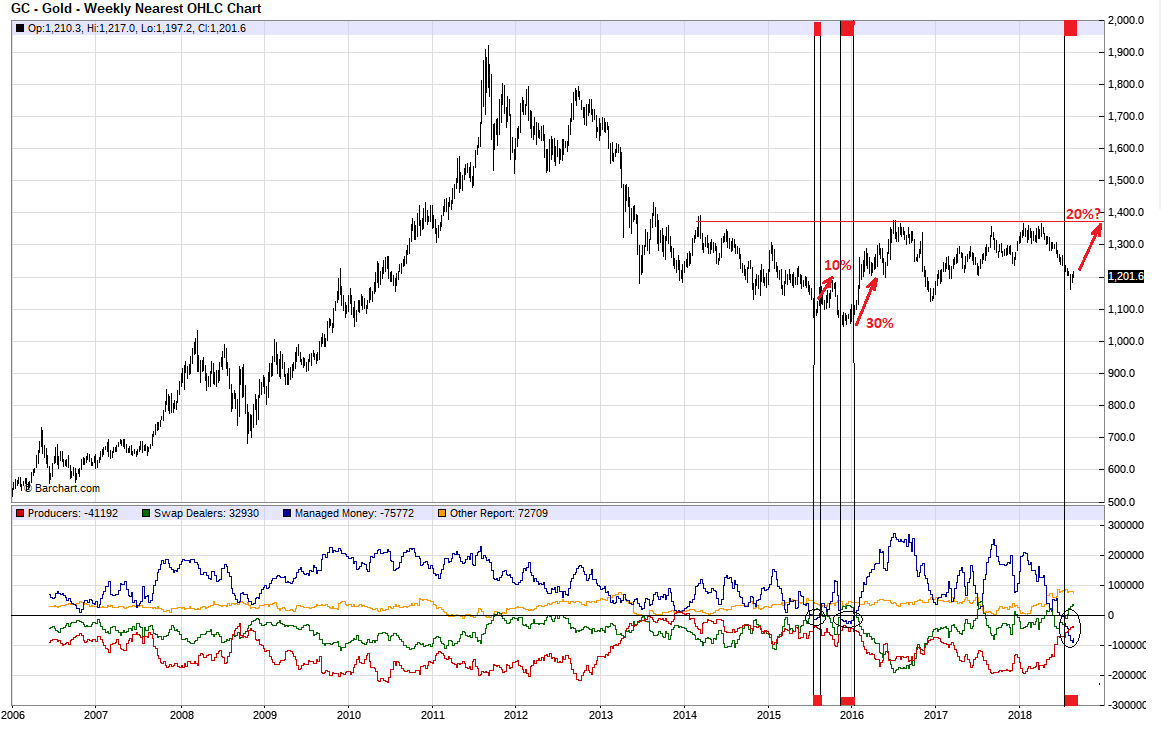Click the 2018 year label on time axis
Screen dimensions: 1161x734
tap(1020, 715)
